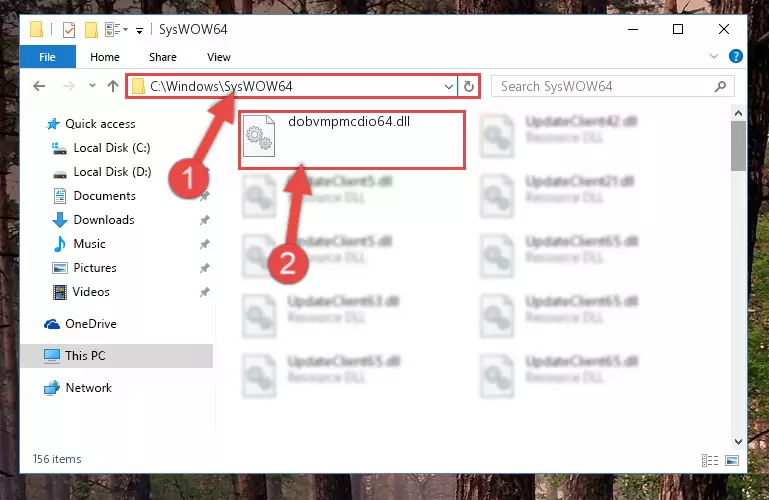Open the address bar history dropdown
The height and width of the screenshot is (500, 769).
click(448, 87)
